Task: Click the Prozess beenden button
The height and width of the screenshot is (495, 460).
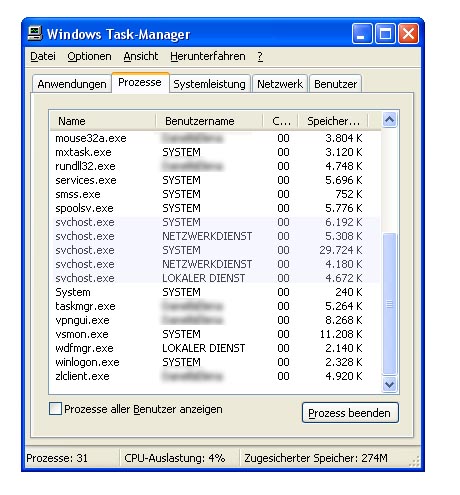Action: pos(350,413)
